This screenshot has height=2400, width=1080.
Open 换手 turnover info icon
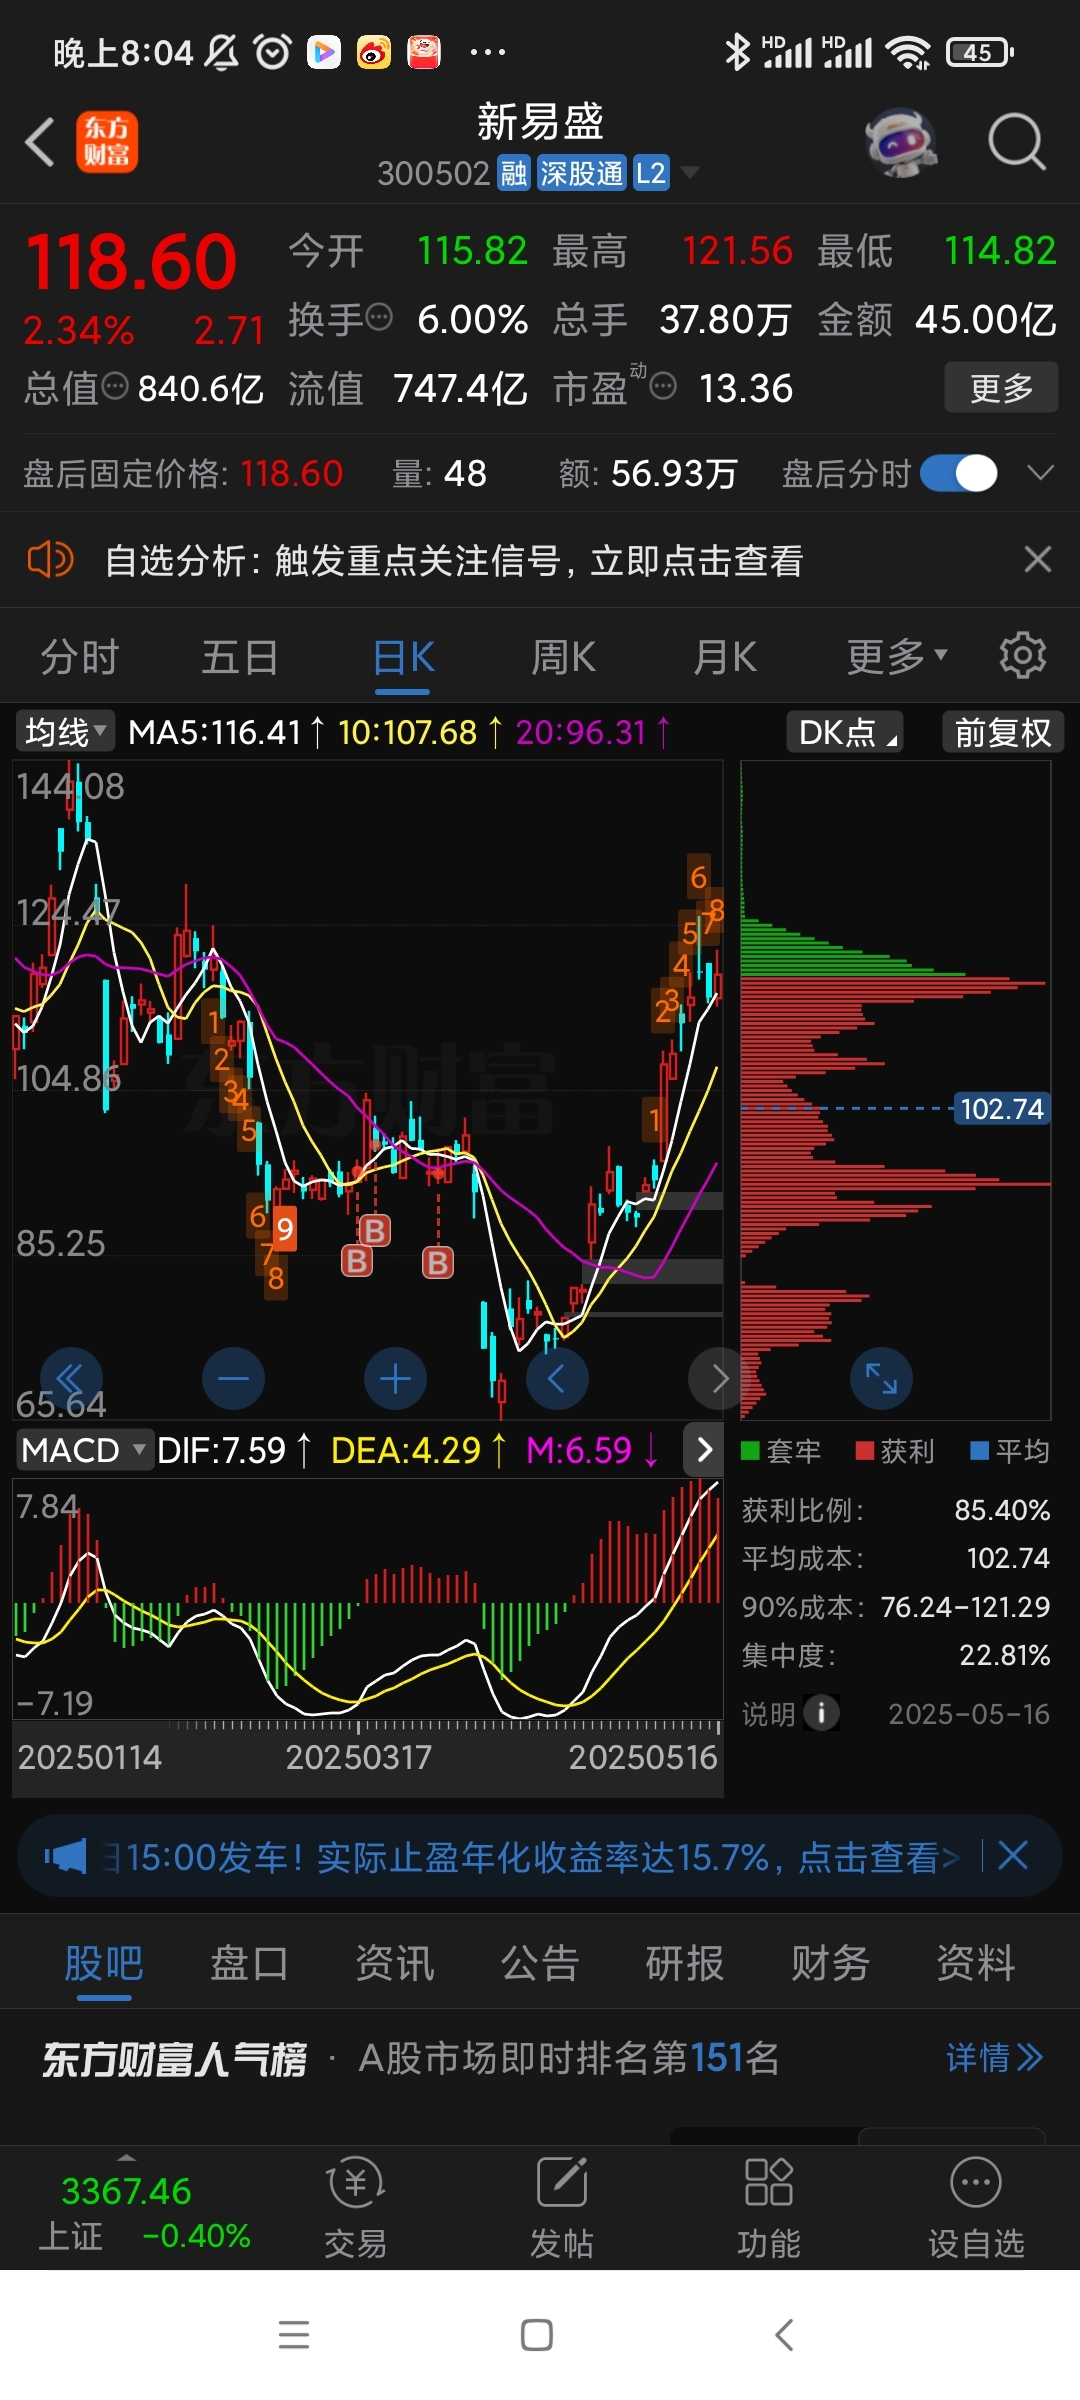[379, 318]
